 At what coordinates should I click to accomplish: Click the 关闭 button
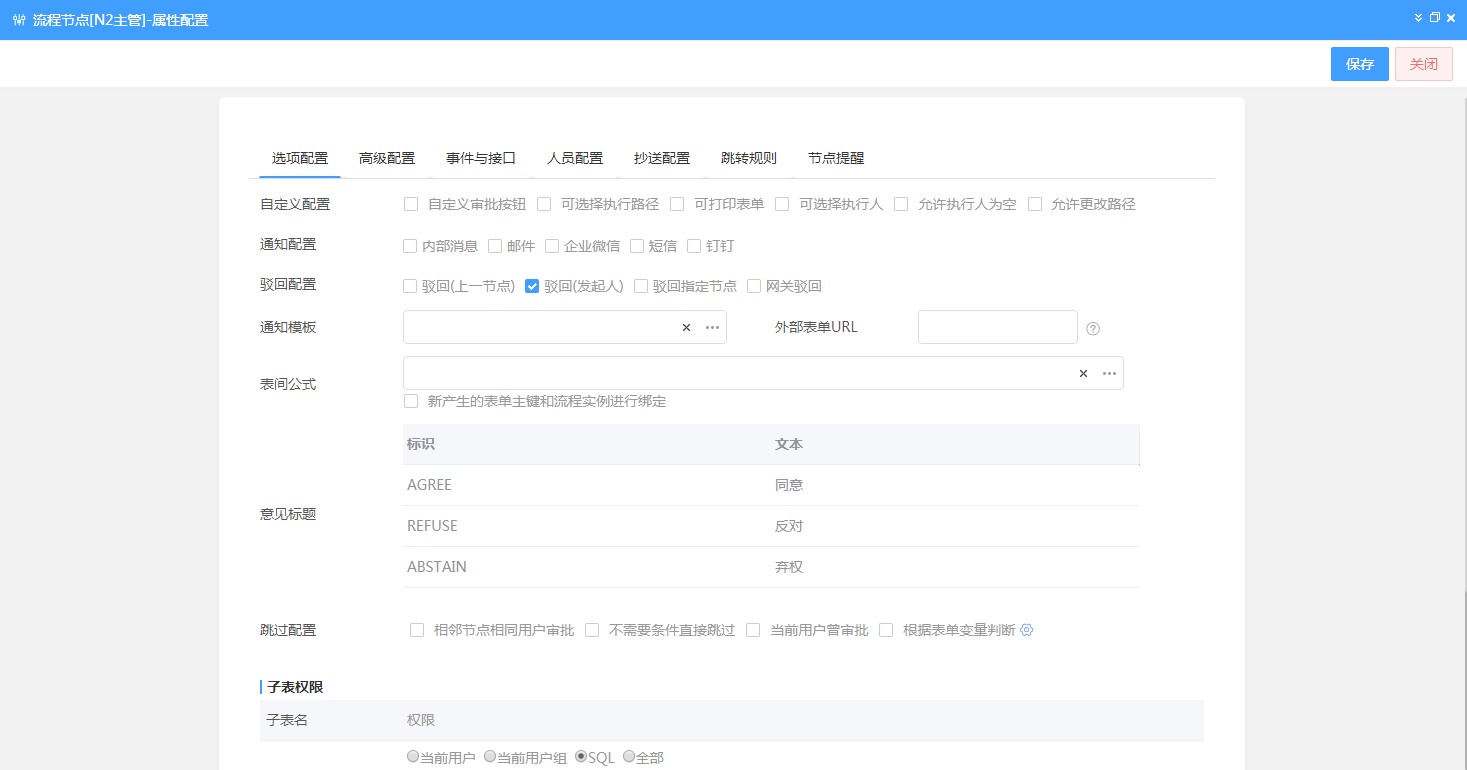1424,64
